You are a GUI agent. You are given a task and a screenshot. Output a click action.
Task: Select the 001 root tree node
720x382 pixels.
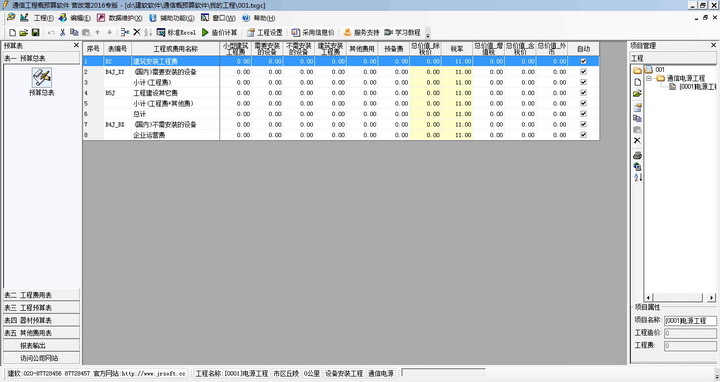point(659,69)
